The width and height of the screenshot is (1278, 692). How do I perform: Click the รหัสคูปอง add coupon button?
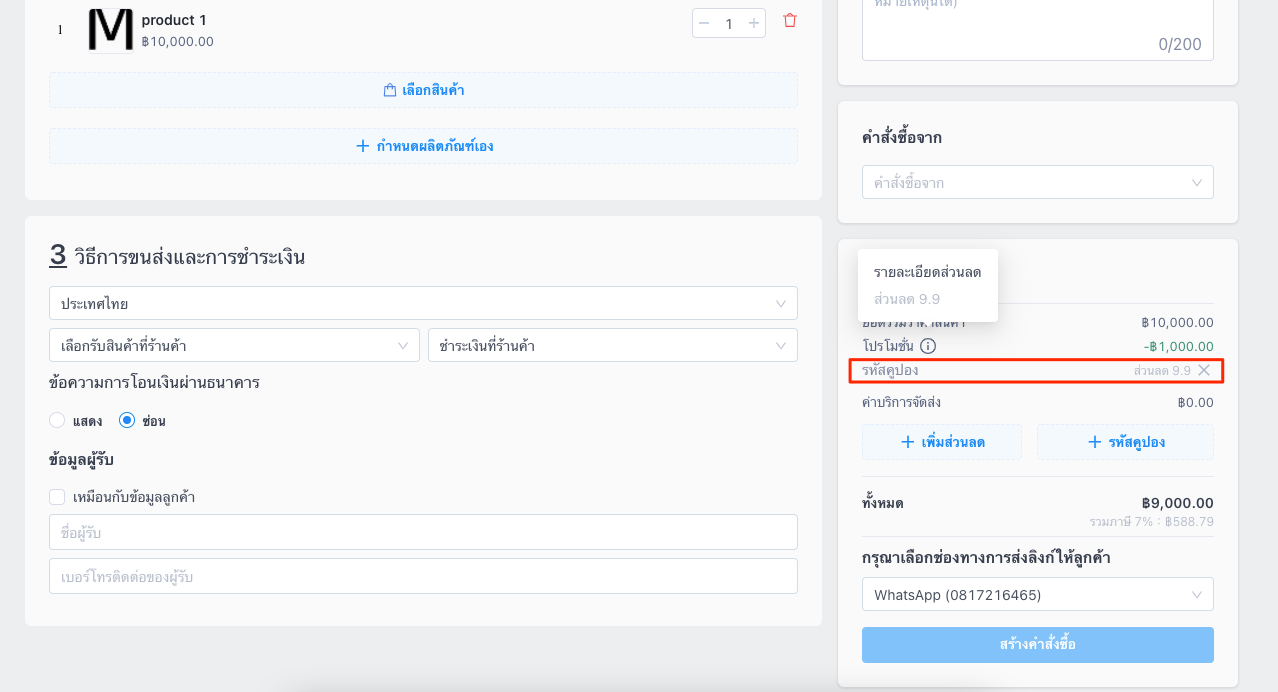[1125, 442]
